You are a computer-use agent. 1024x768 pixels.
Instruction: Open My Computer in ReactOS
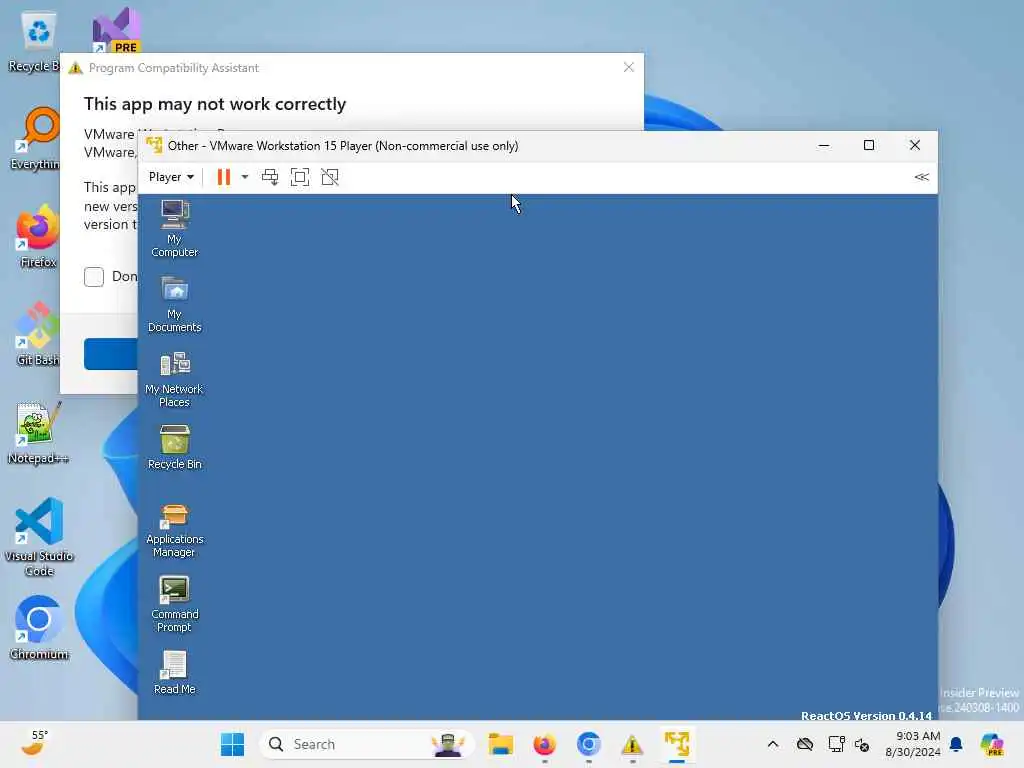[x=174, y=229]
